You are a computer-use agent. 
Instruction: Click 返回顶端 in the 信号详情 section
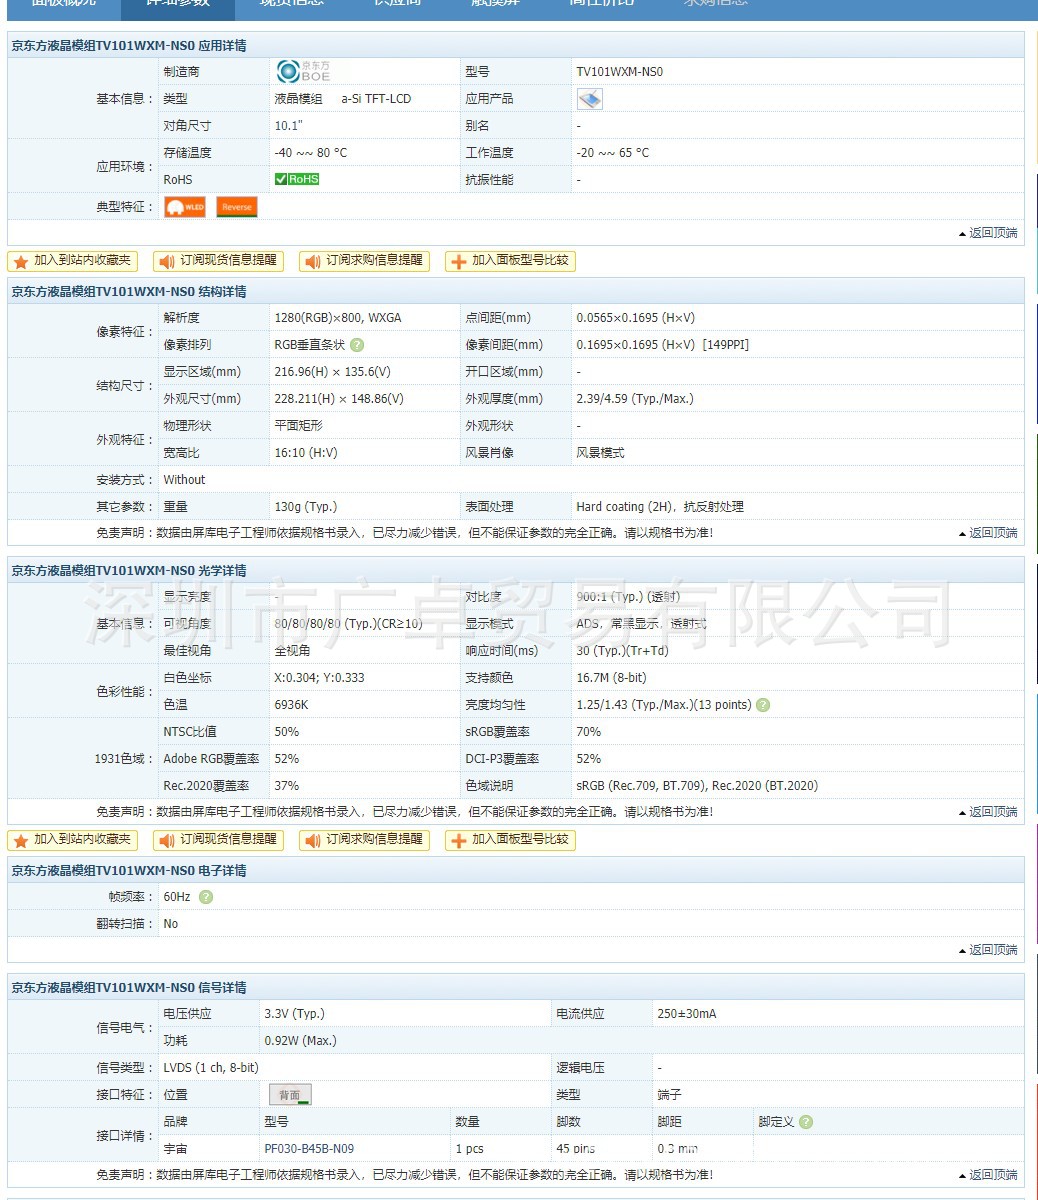pos(988,1175)
